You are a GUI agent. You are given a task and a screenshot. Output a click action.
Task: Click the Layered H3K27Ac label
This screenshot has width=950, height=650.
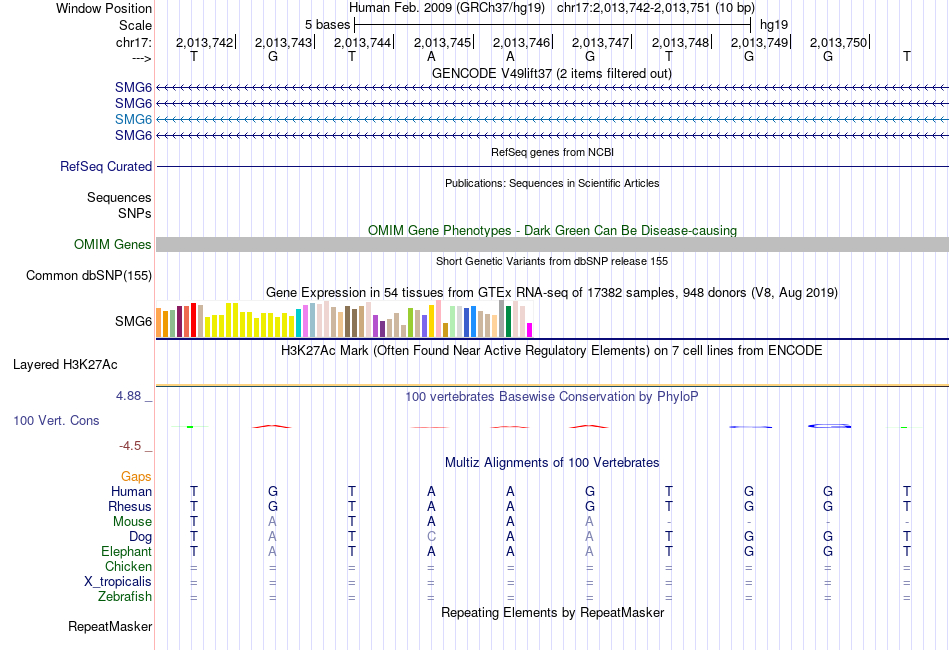pos(65,365)
